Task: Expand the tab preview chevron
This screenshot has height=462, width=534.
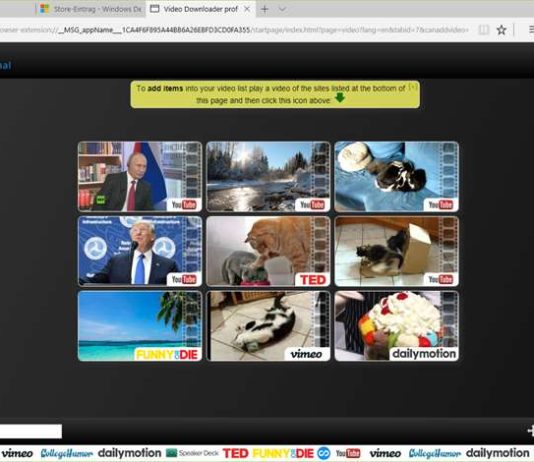Action: click(x=282, y=9)
